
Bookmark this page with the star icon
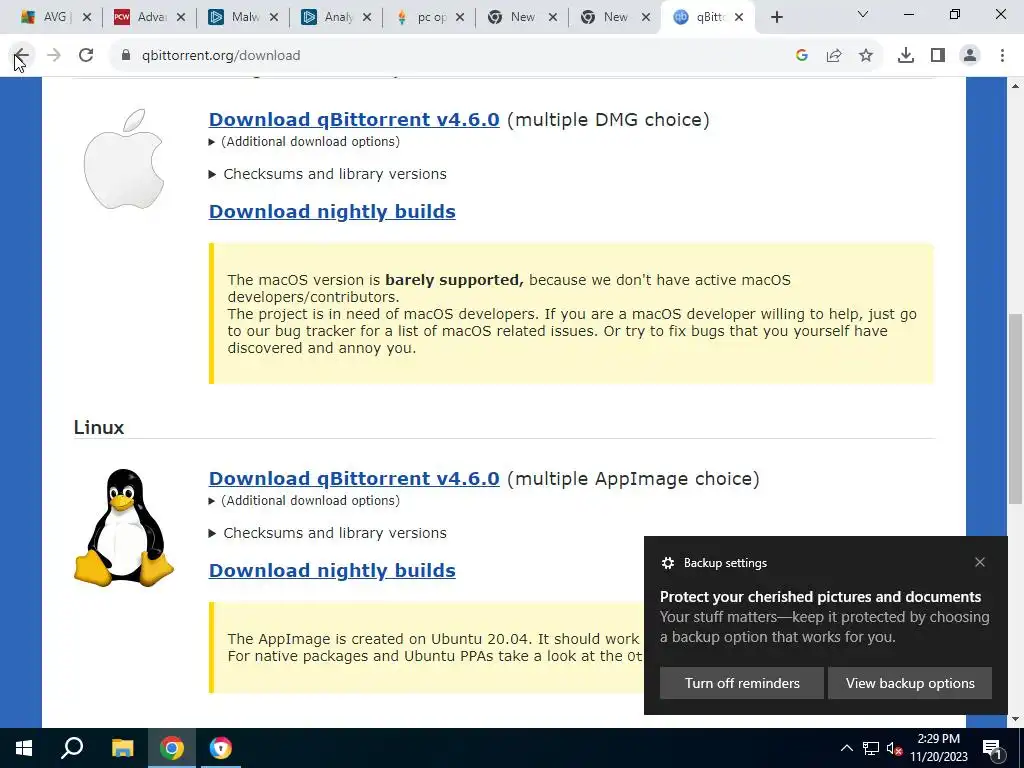[866, 56]
